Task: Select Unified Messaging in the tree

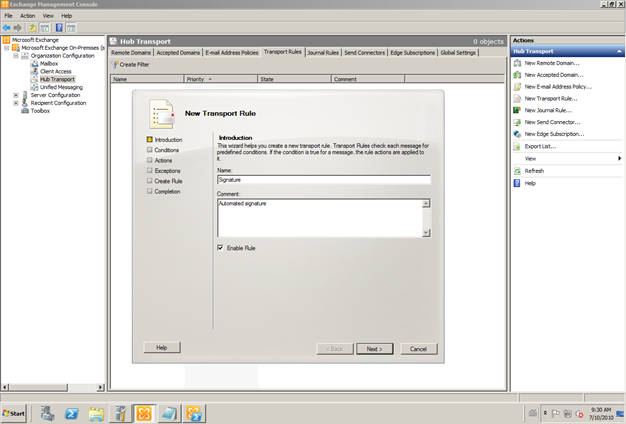Action: 61,87
